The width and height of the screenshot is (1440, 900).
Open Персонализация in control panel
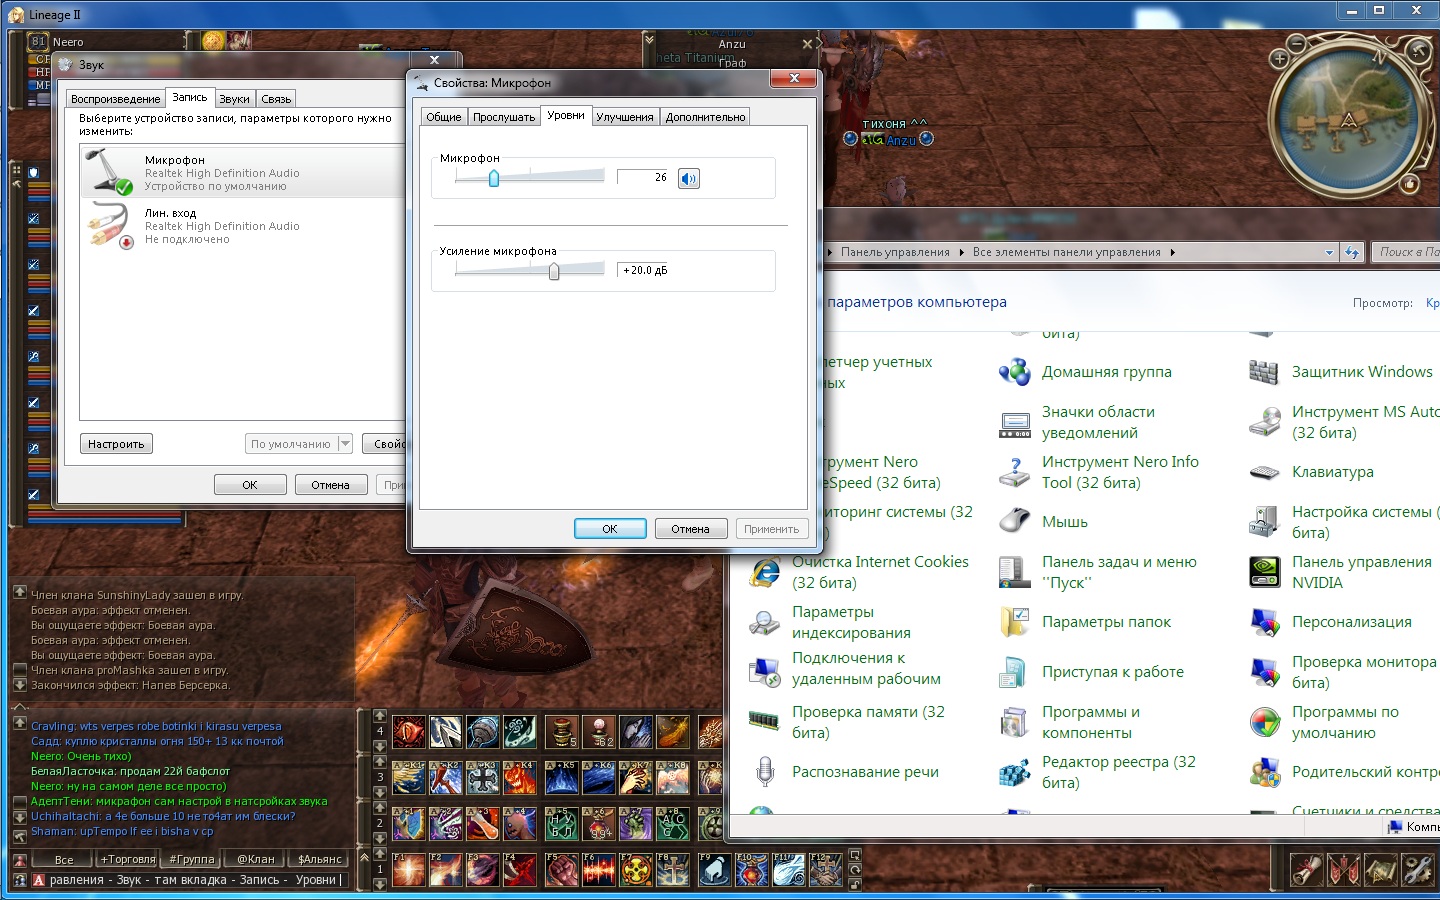pos(1331,622)
